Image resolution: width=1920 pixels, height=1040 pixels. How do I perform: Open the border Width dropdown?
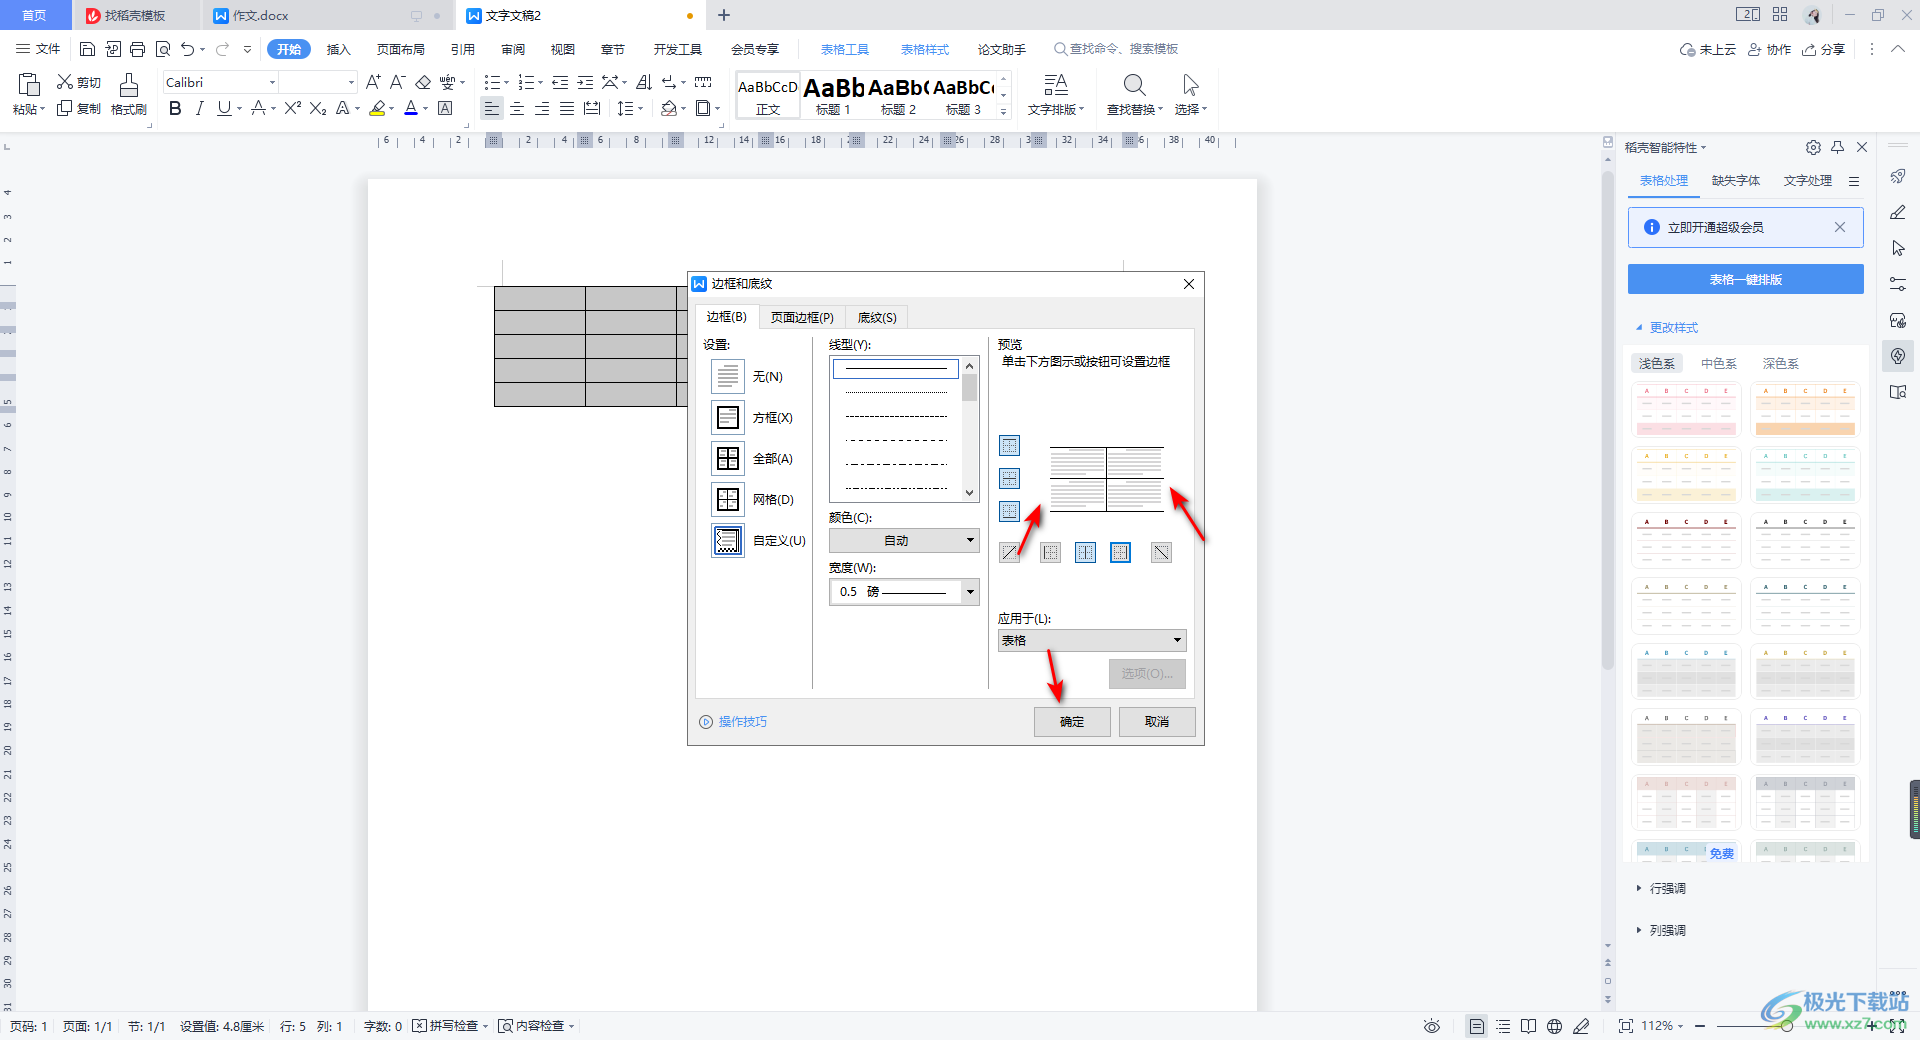tap(904, 592)
